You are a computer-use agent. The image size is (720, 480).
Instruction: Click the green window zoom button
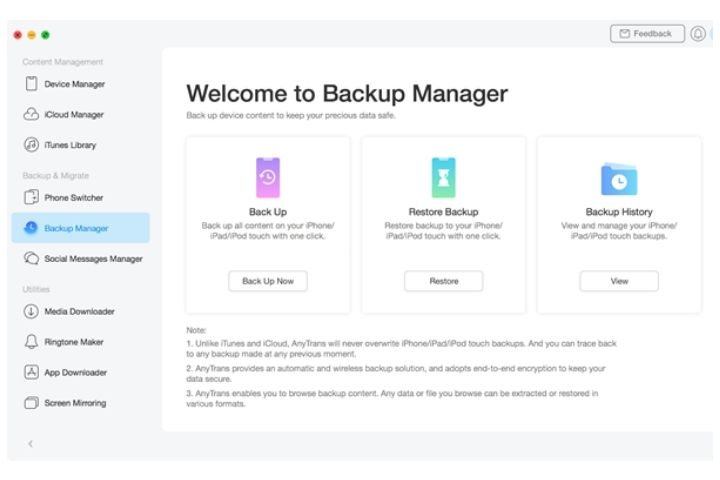pyautogui.click(x=45, y=35)
